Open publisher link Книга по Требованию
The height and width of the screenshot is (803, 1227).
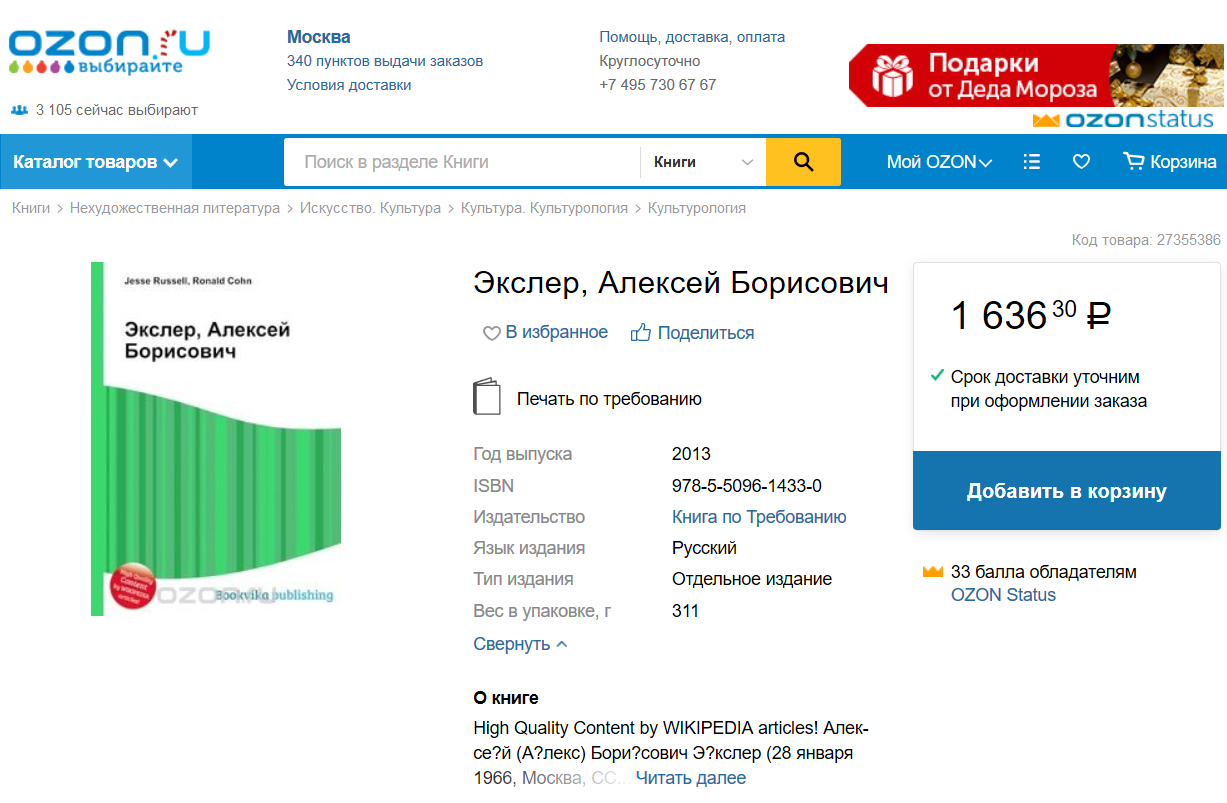click(x=759, y=517)
